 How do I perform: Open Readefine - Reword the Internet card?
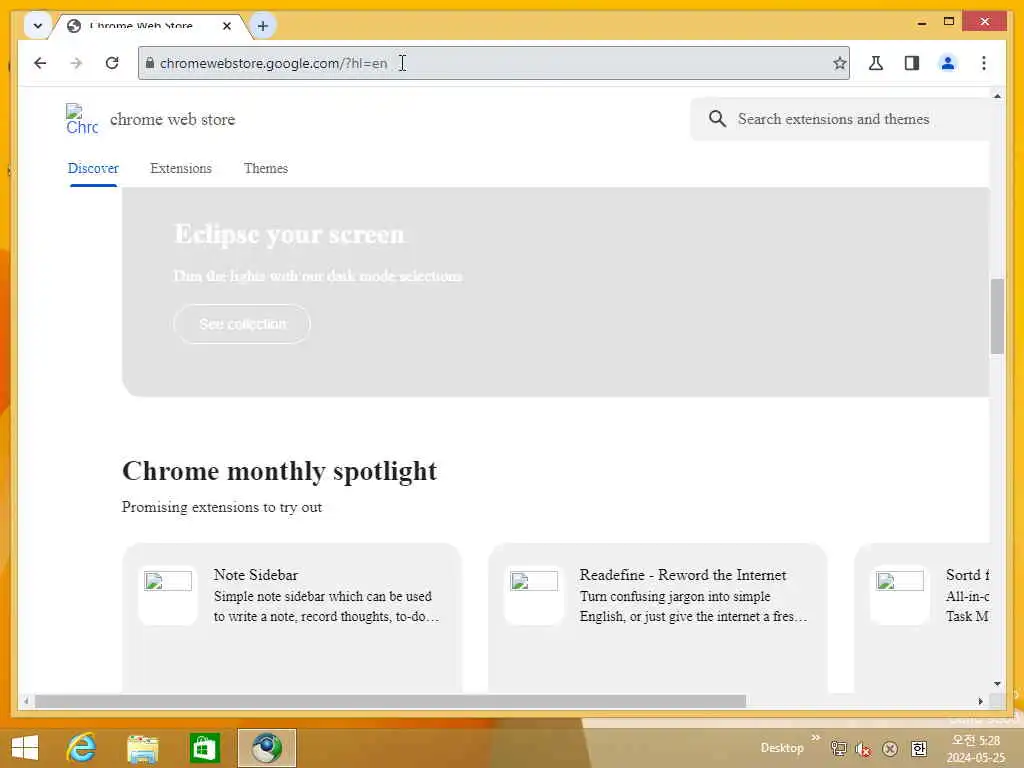(x=658, y=617)
